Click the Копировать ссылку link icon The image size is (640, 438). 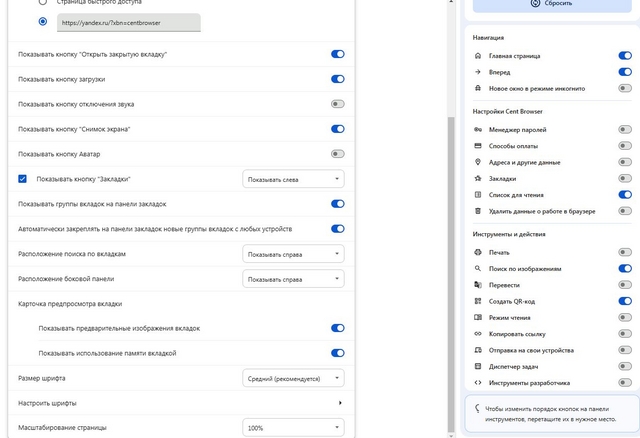coord(479,333)
